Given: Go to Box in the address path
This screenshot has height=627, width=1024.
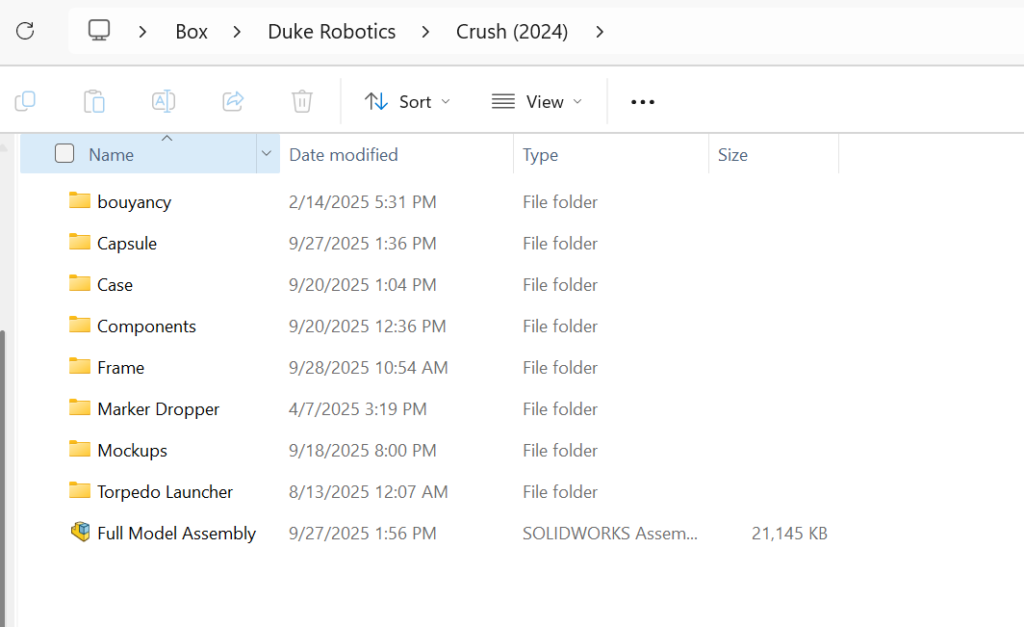Looking at the screenshot, I should (x=191, y=31).
